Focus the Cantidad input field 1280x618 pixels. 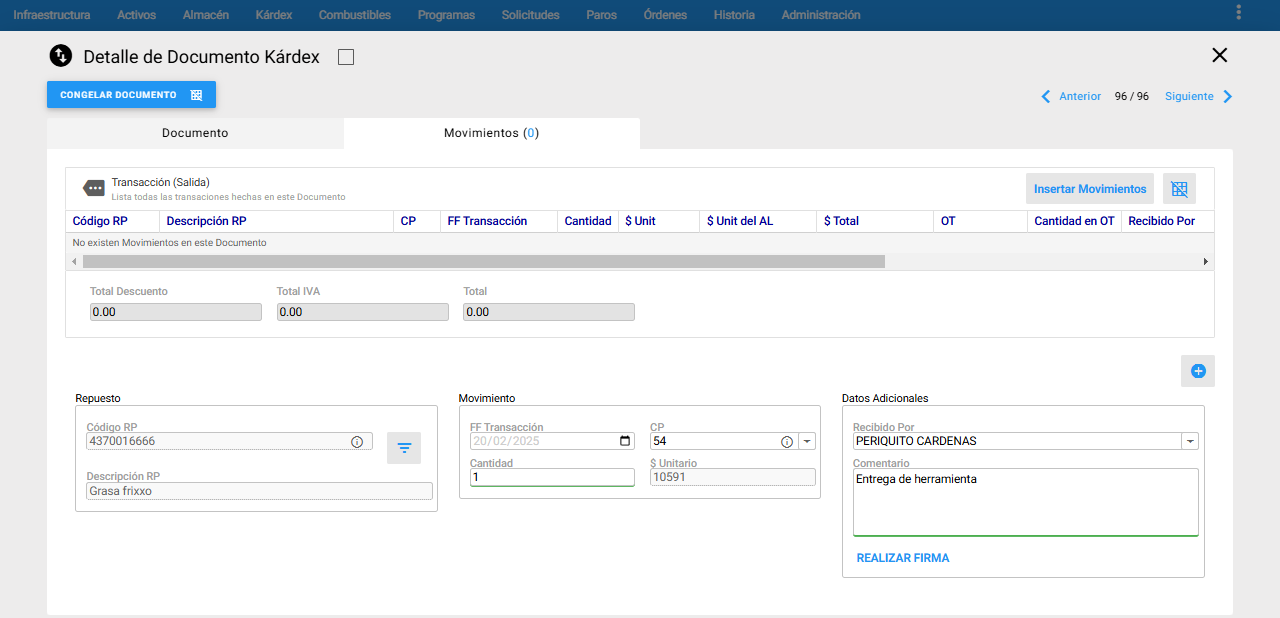click(x=552, y=477)
